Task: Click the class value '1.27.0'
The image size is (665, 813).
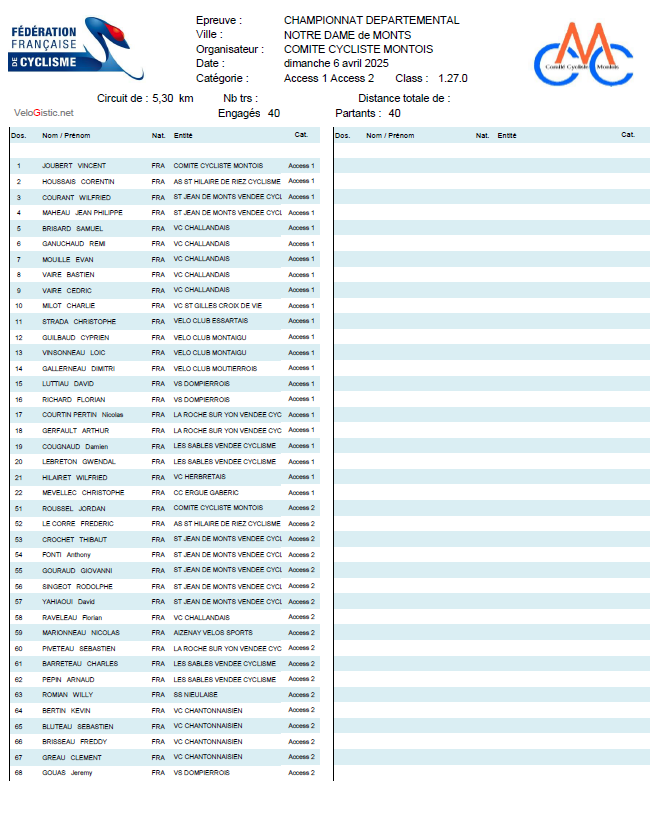Action: [x=452, y=78]
